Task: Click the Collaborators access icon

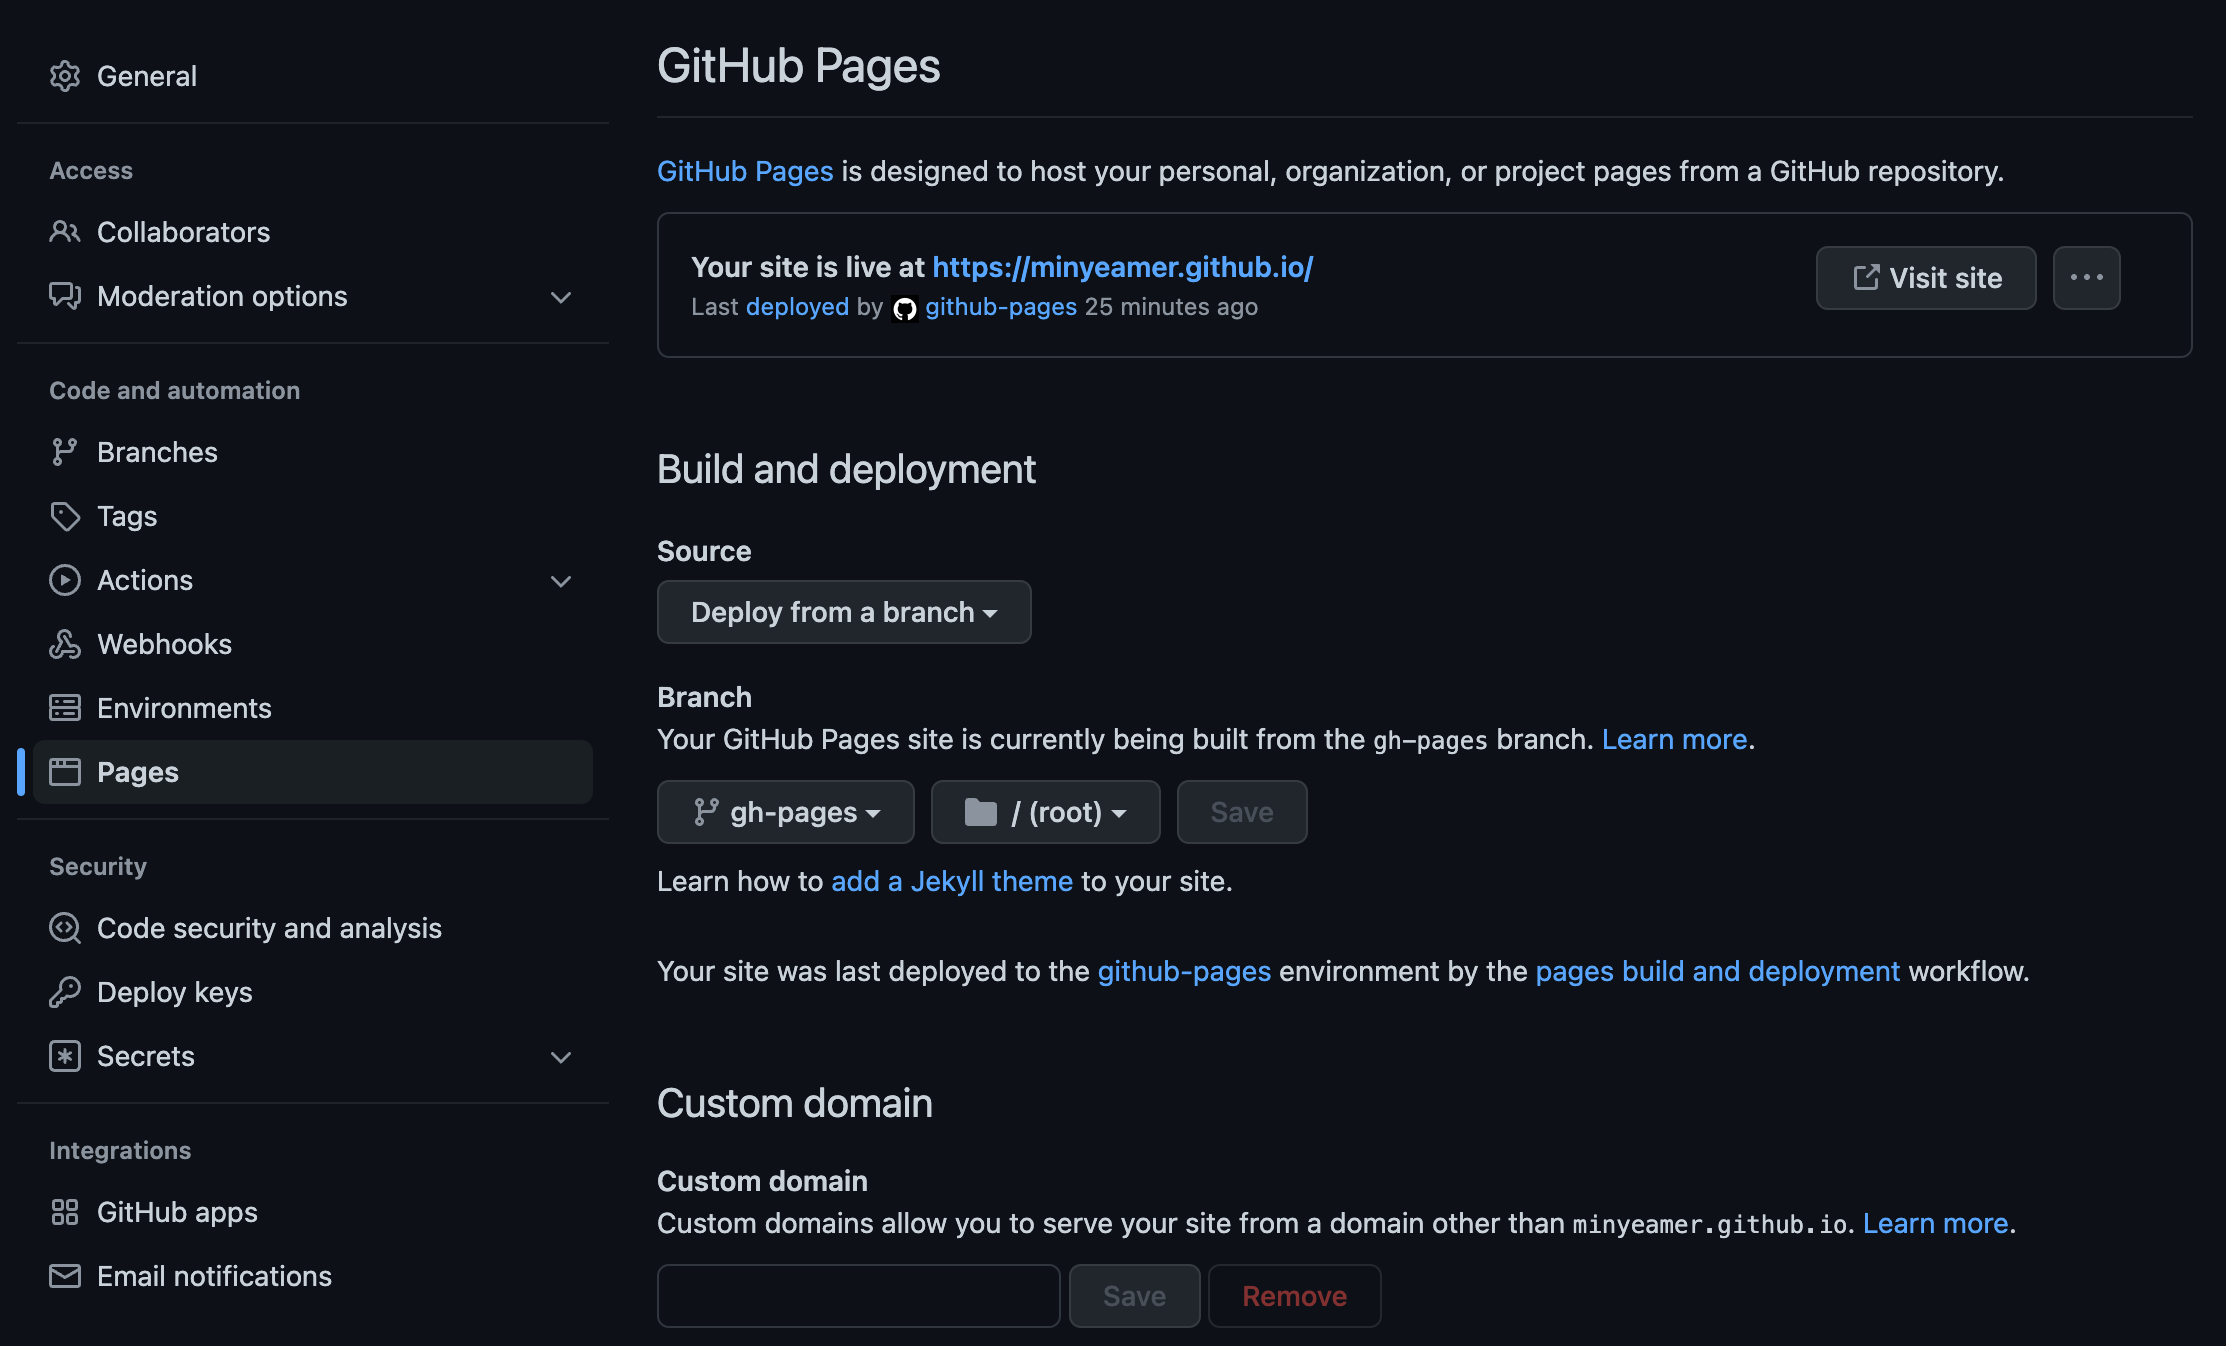Action: [x=65, y=230]
